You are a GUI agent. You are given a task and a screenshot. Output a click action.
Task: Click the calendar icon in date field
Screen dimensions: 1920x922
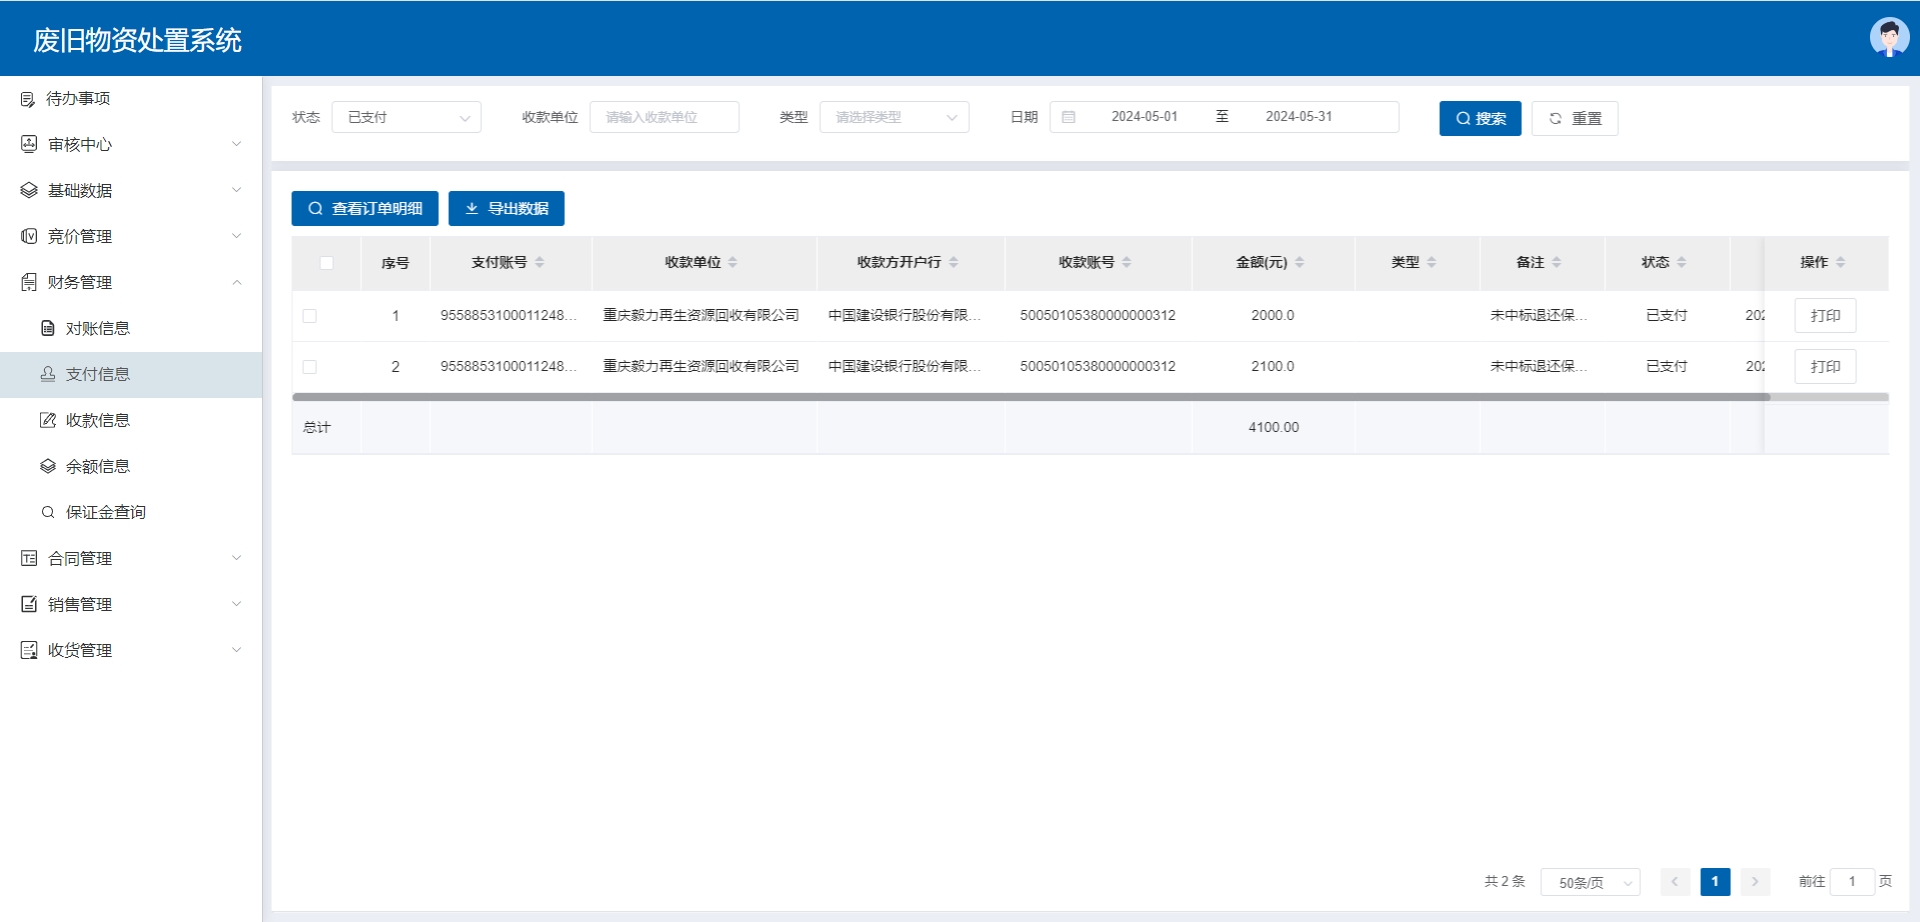pyautogui.click(x=1068, y=117)
